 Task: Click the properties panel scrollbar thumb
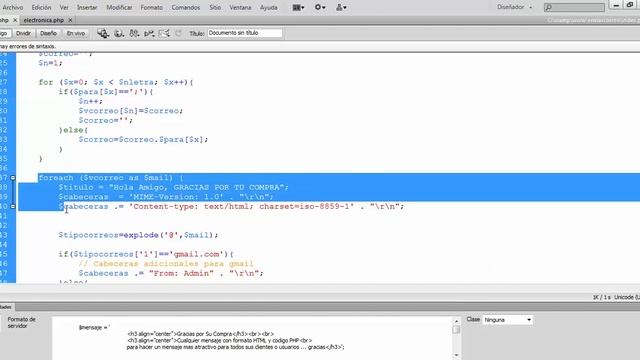tap(456, 329)
